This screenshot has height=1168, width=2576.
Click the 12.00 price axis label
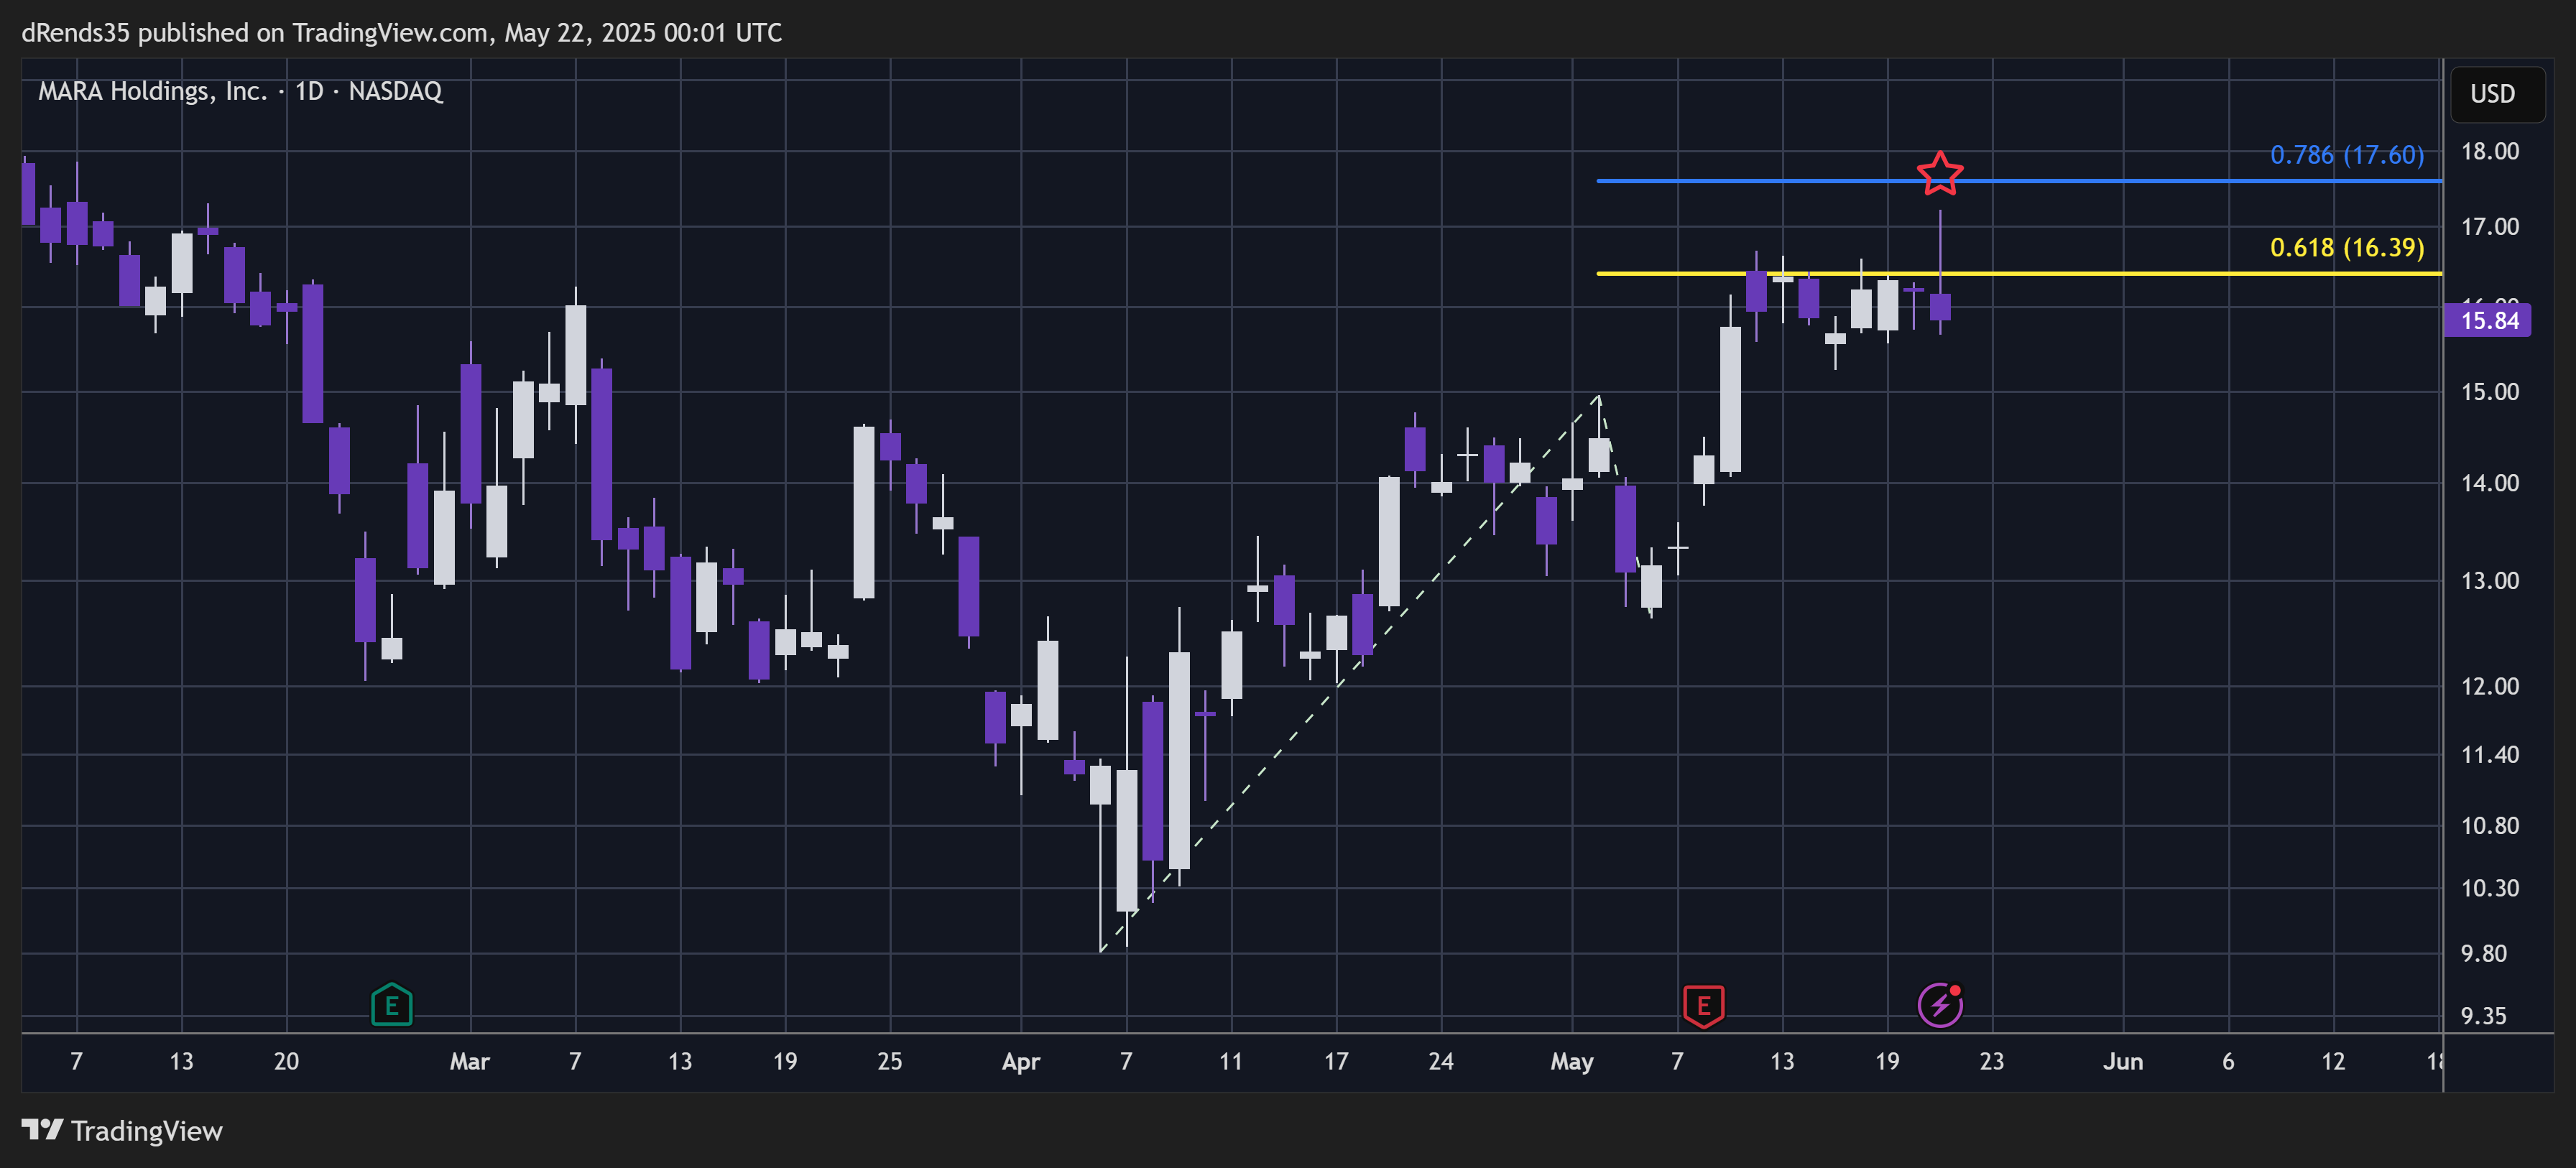(x=2489, y=686)
